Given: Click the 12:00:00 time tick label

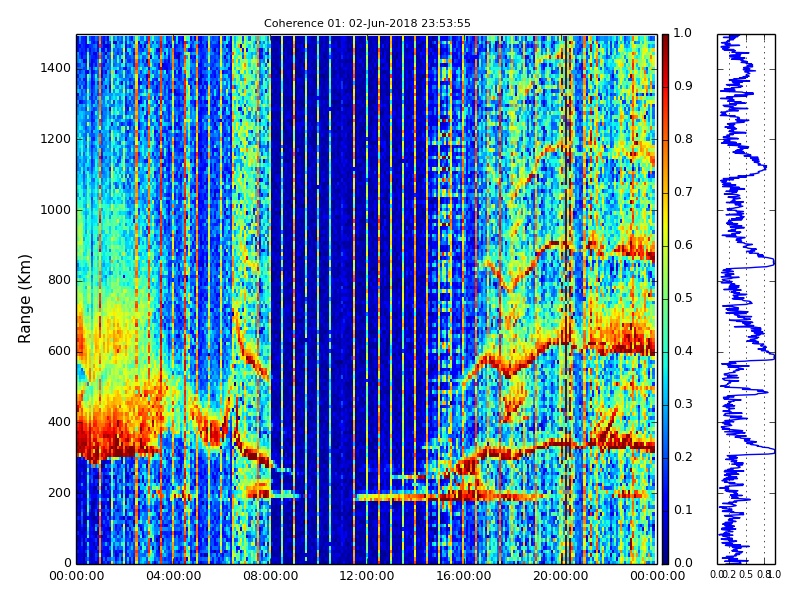Looking at the screenshot, I should [x=367, y=577].
